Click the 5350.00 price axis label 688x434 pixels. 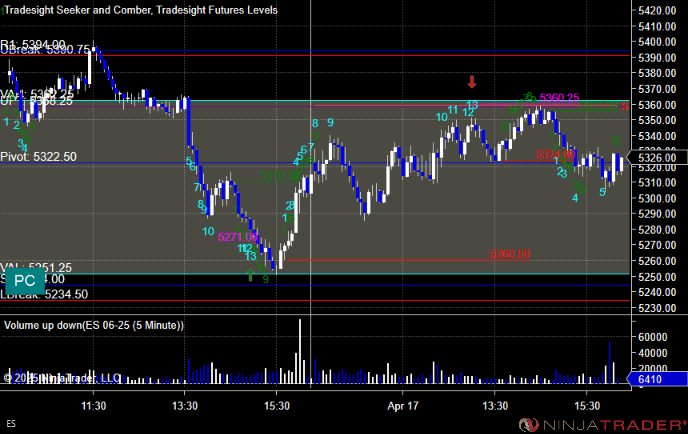click(657, 120)
